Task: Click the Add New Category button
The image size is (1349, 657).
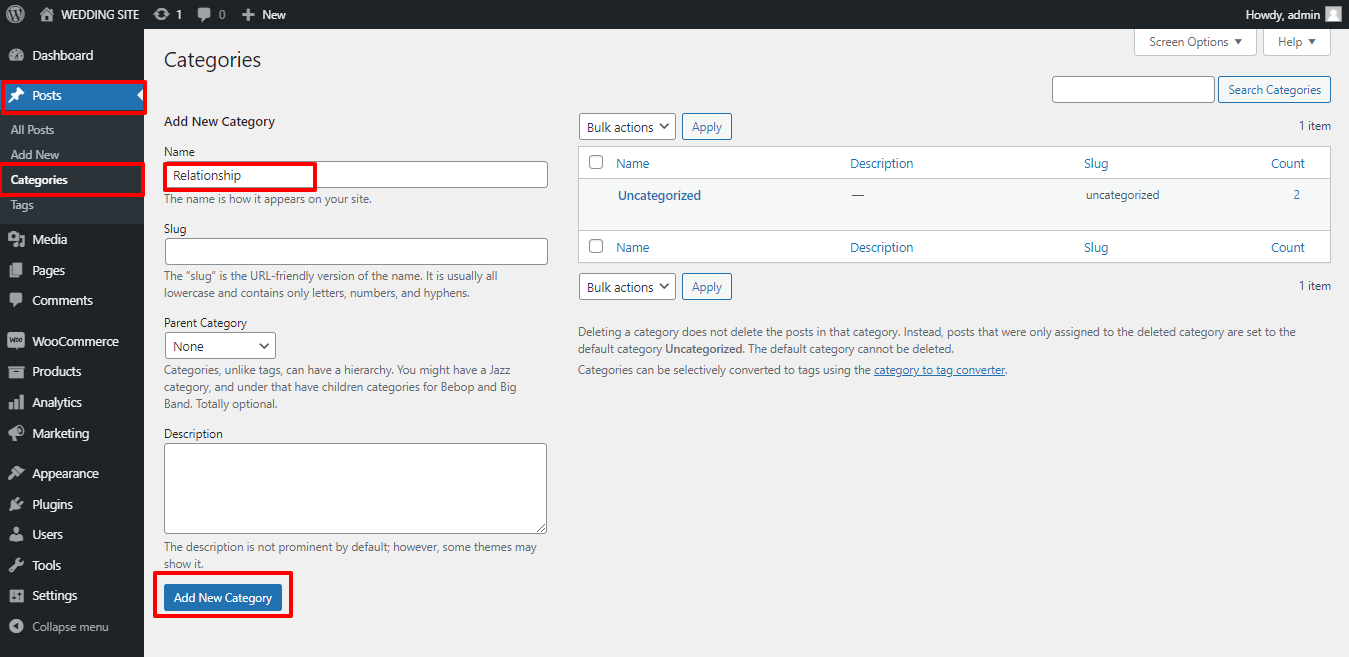Action: click(x=223, y=598)
